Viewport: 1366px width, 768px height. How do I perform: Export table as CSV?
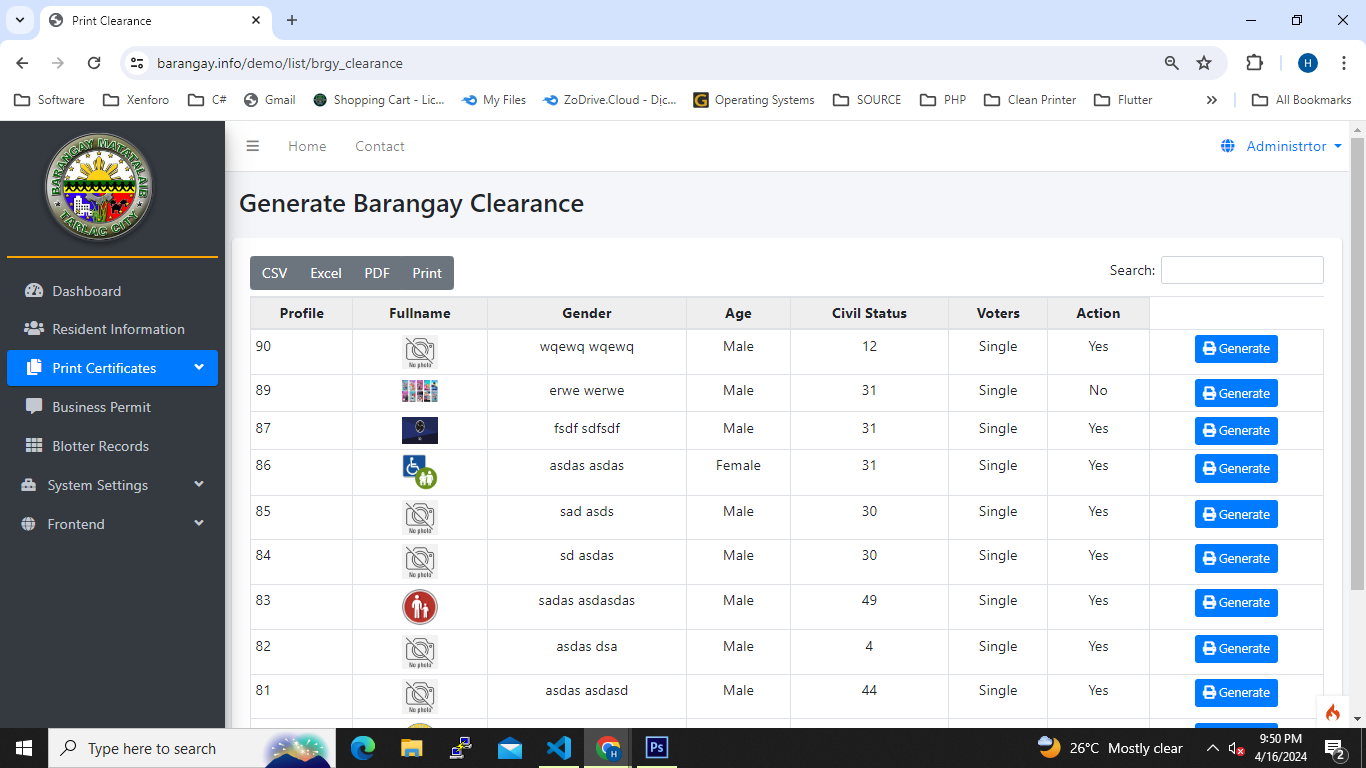click(x=274, y=273)
